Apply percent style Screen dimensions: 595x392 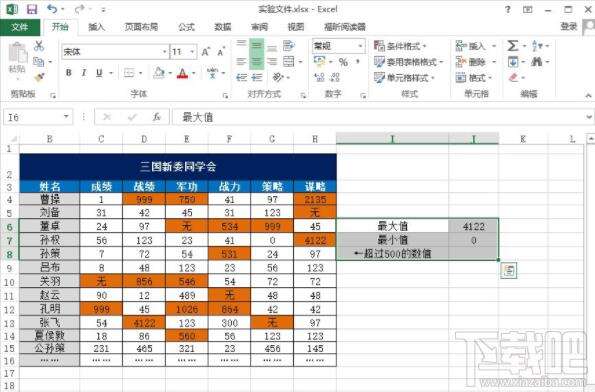tap(343, 61)
